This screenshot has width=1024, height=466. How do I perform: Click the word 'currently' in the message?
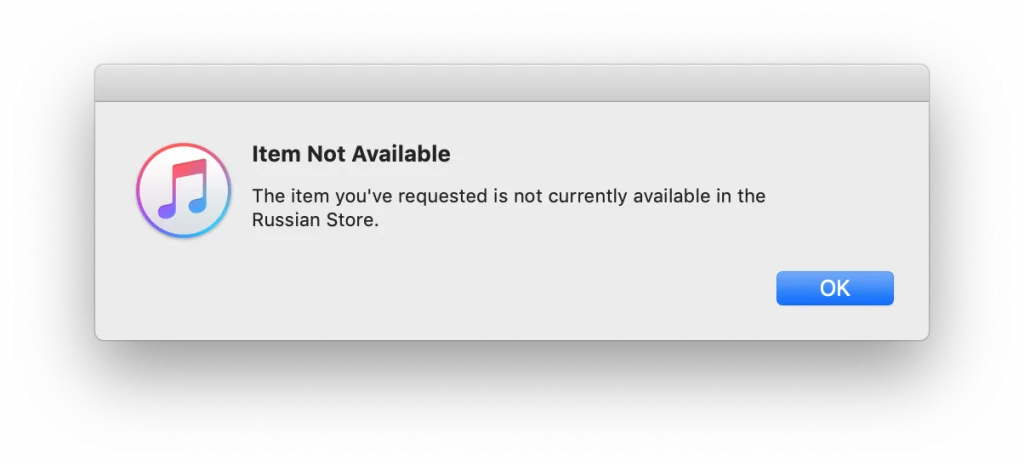pos(583,196)
